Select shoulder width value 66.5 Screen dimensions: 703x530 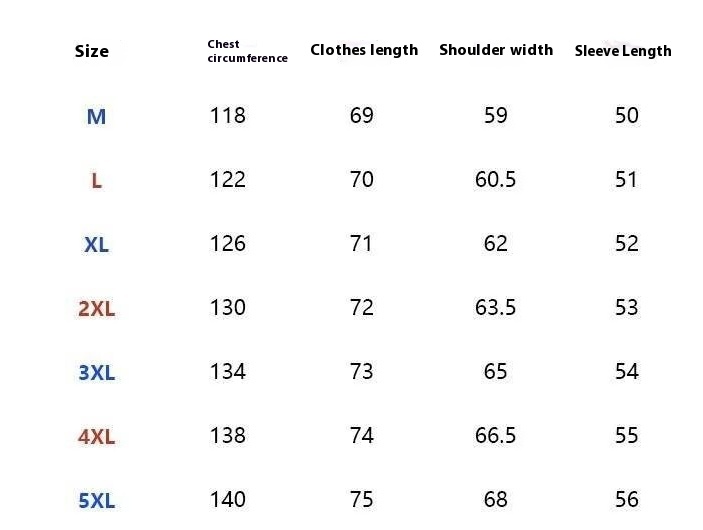pos(496,435)
